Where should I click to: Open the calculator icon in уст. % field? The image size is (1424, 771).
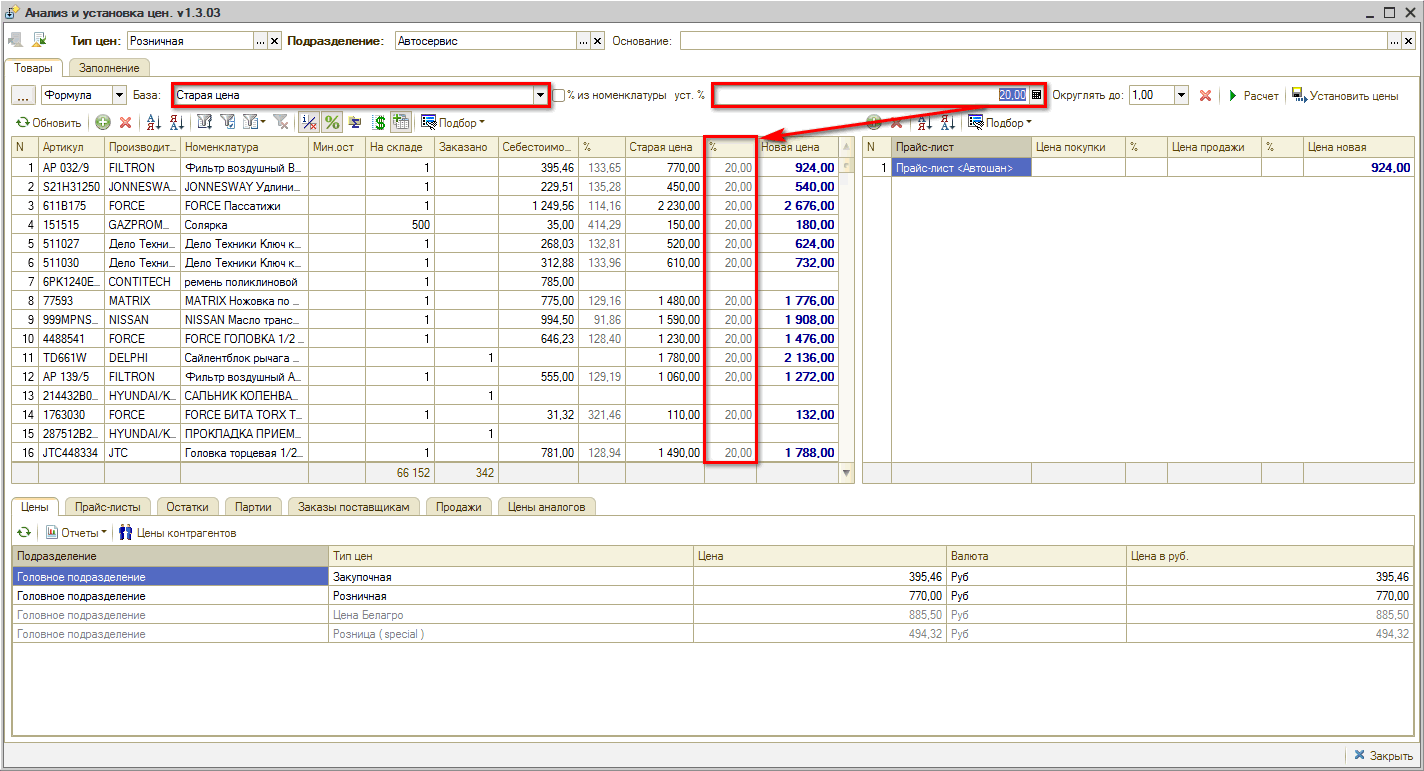point(1037,95)
